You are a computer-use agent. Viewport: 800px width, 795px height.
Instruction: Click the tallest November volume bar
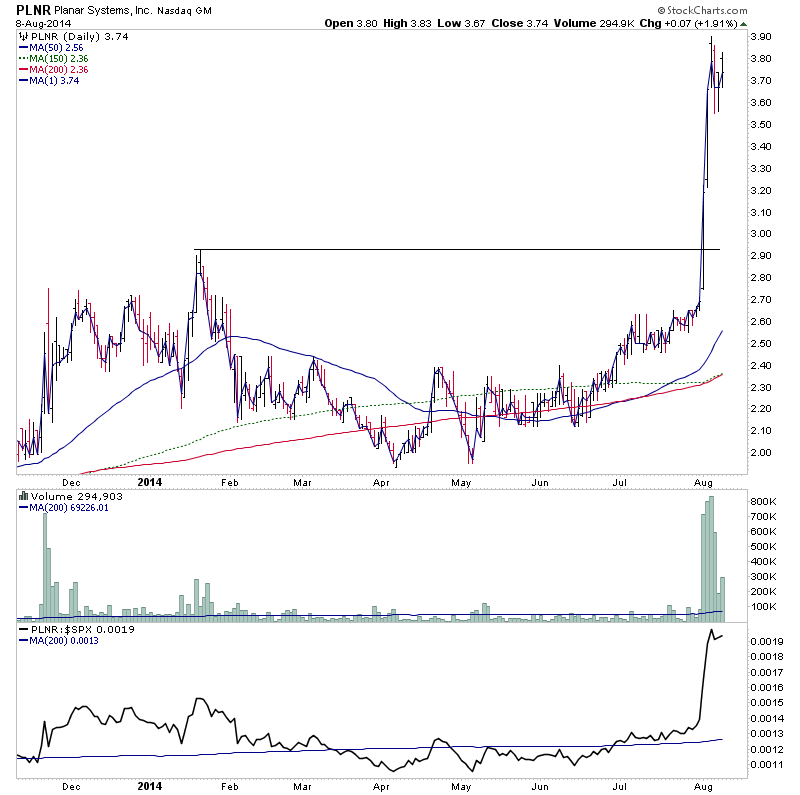(x=44, y=567)
